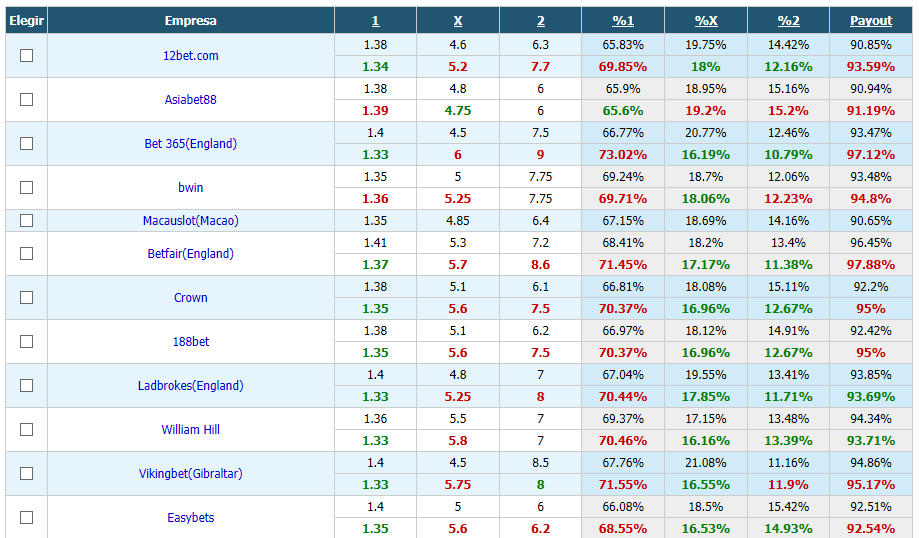Click Betfair opening home odds 1.41
Screen dimensions: 919x538
click(376, 243)
